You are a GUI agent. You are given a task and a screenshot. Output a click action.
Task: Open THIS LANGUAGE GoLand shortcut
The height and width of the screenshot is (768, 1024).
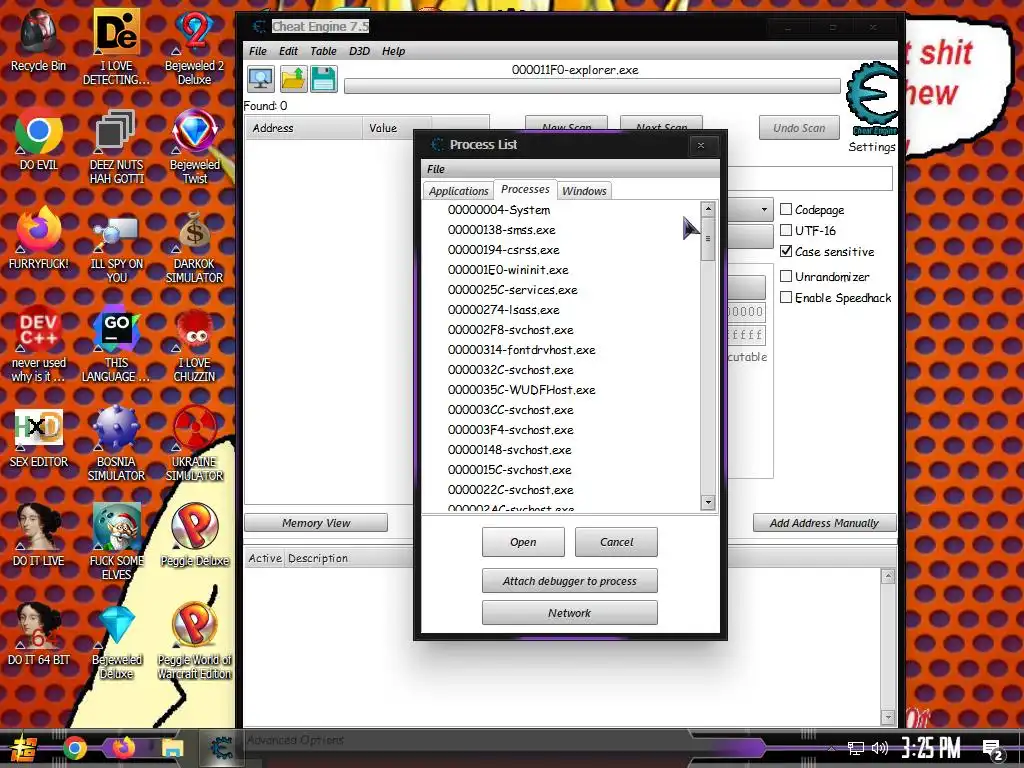[116, 345]
